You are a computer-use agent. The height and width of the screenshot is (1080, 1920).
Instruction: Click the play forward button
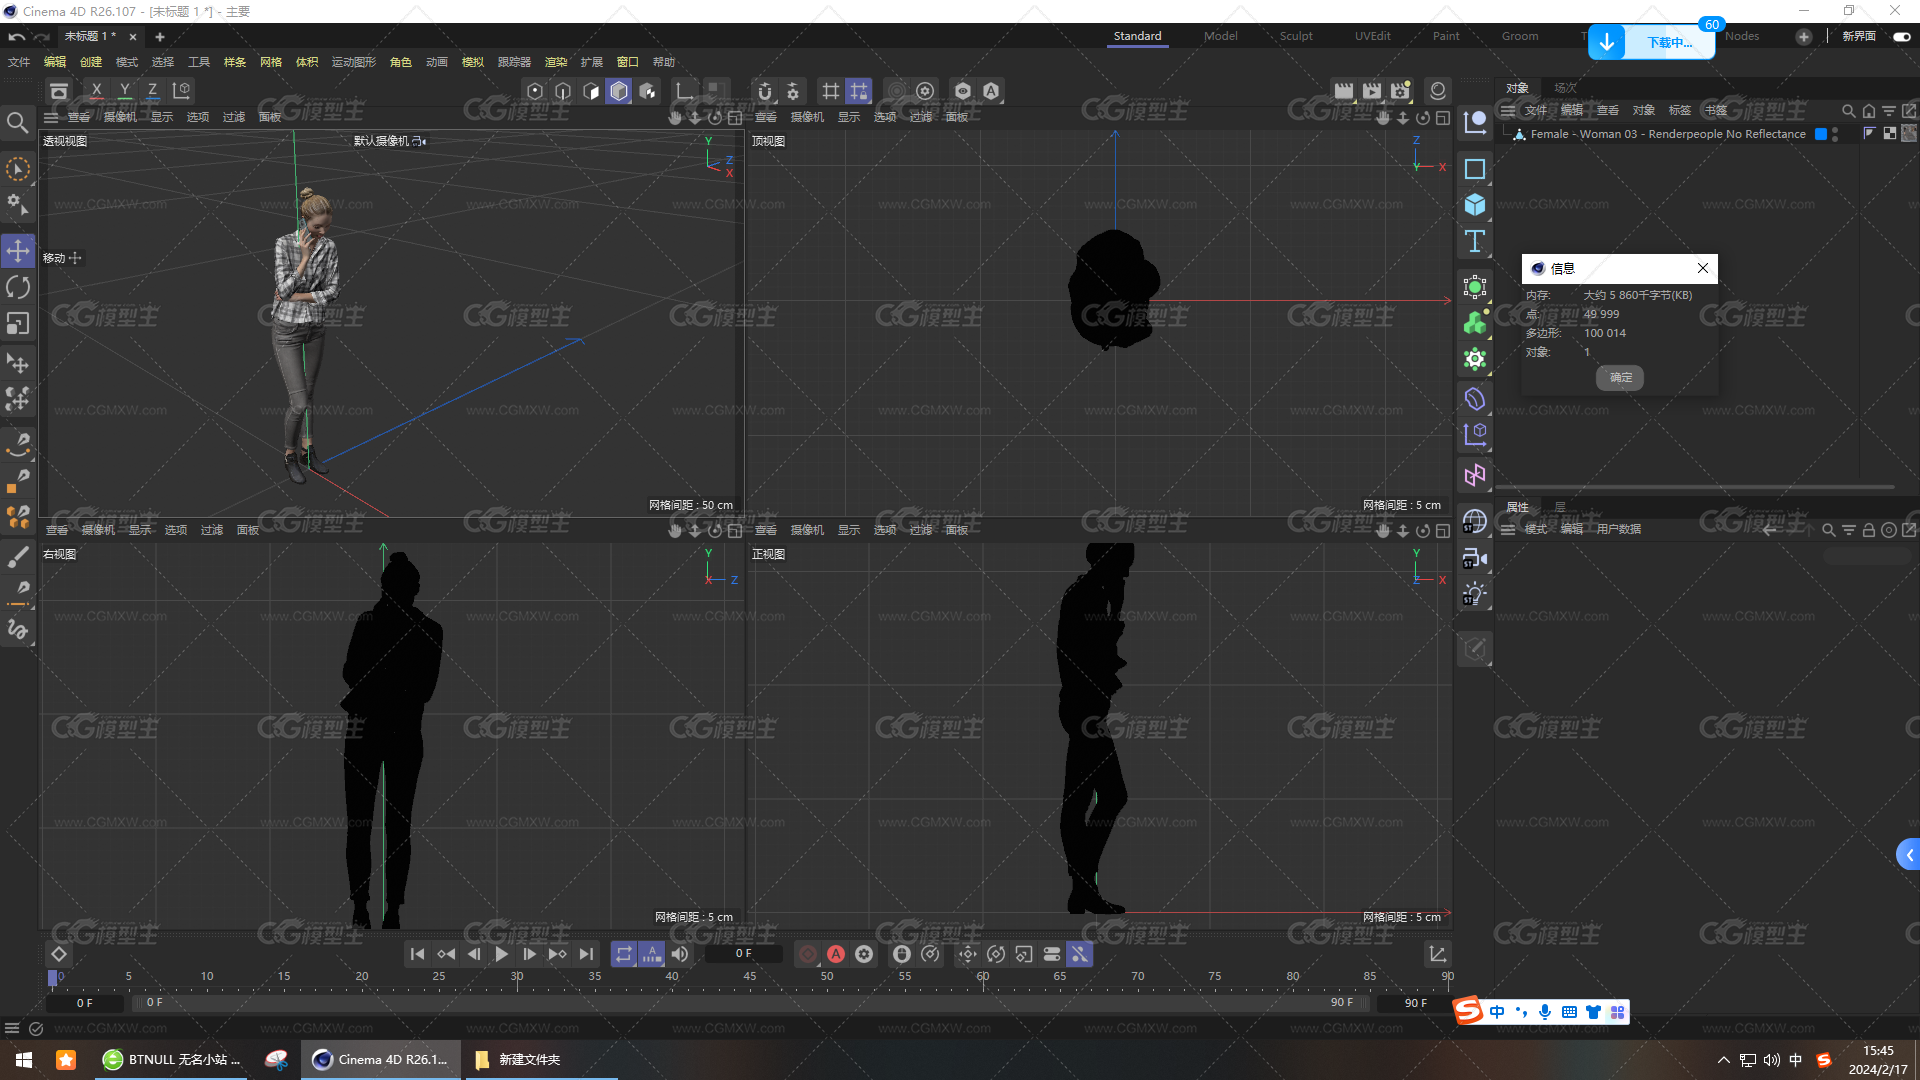coord(502,954)
